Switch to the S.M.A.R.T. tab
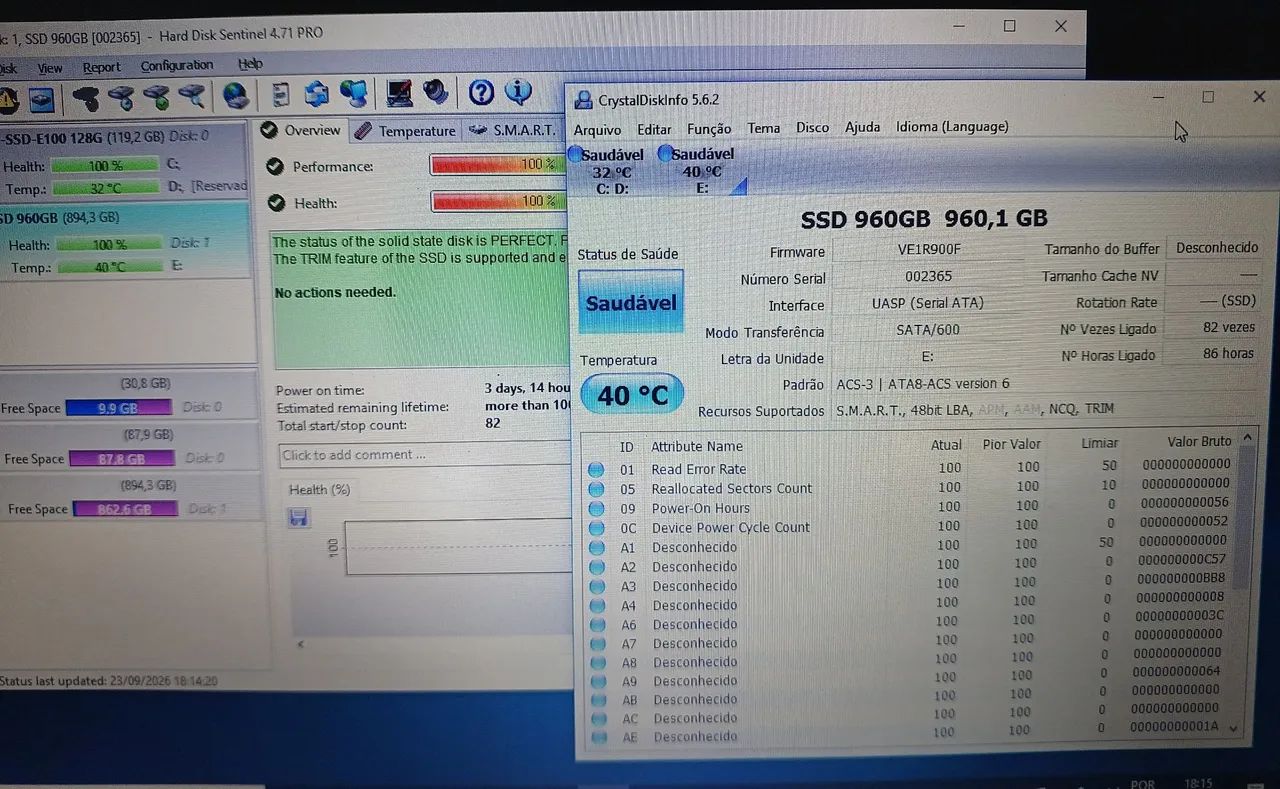Viewport: 1280px width, 789px height. point(512,130)
